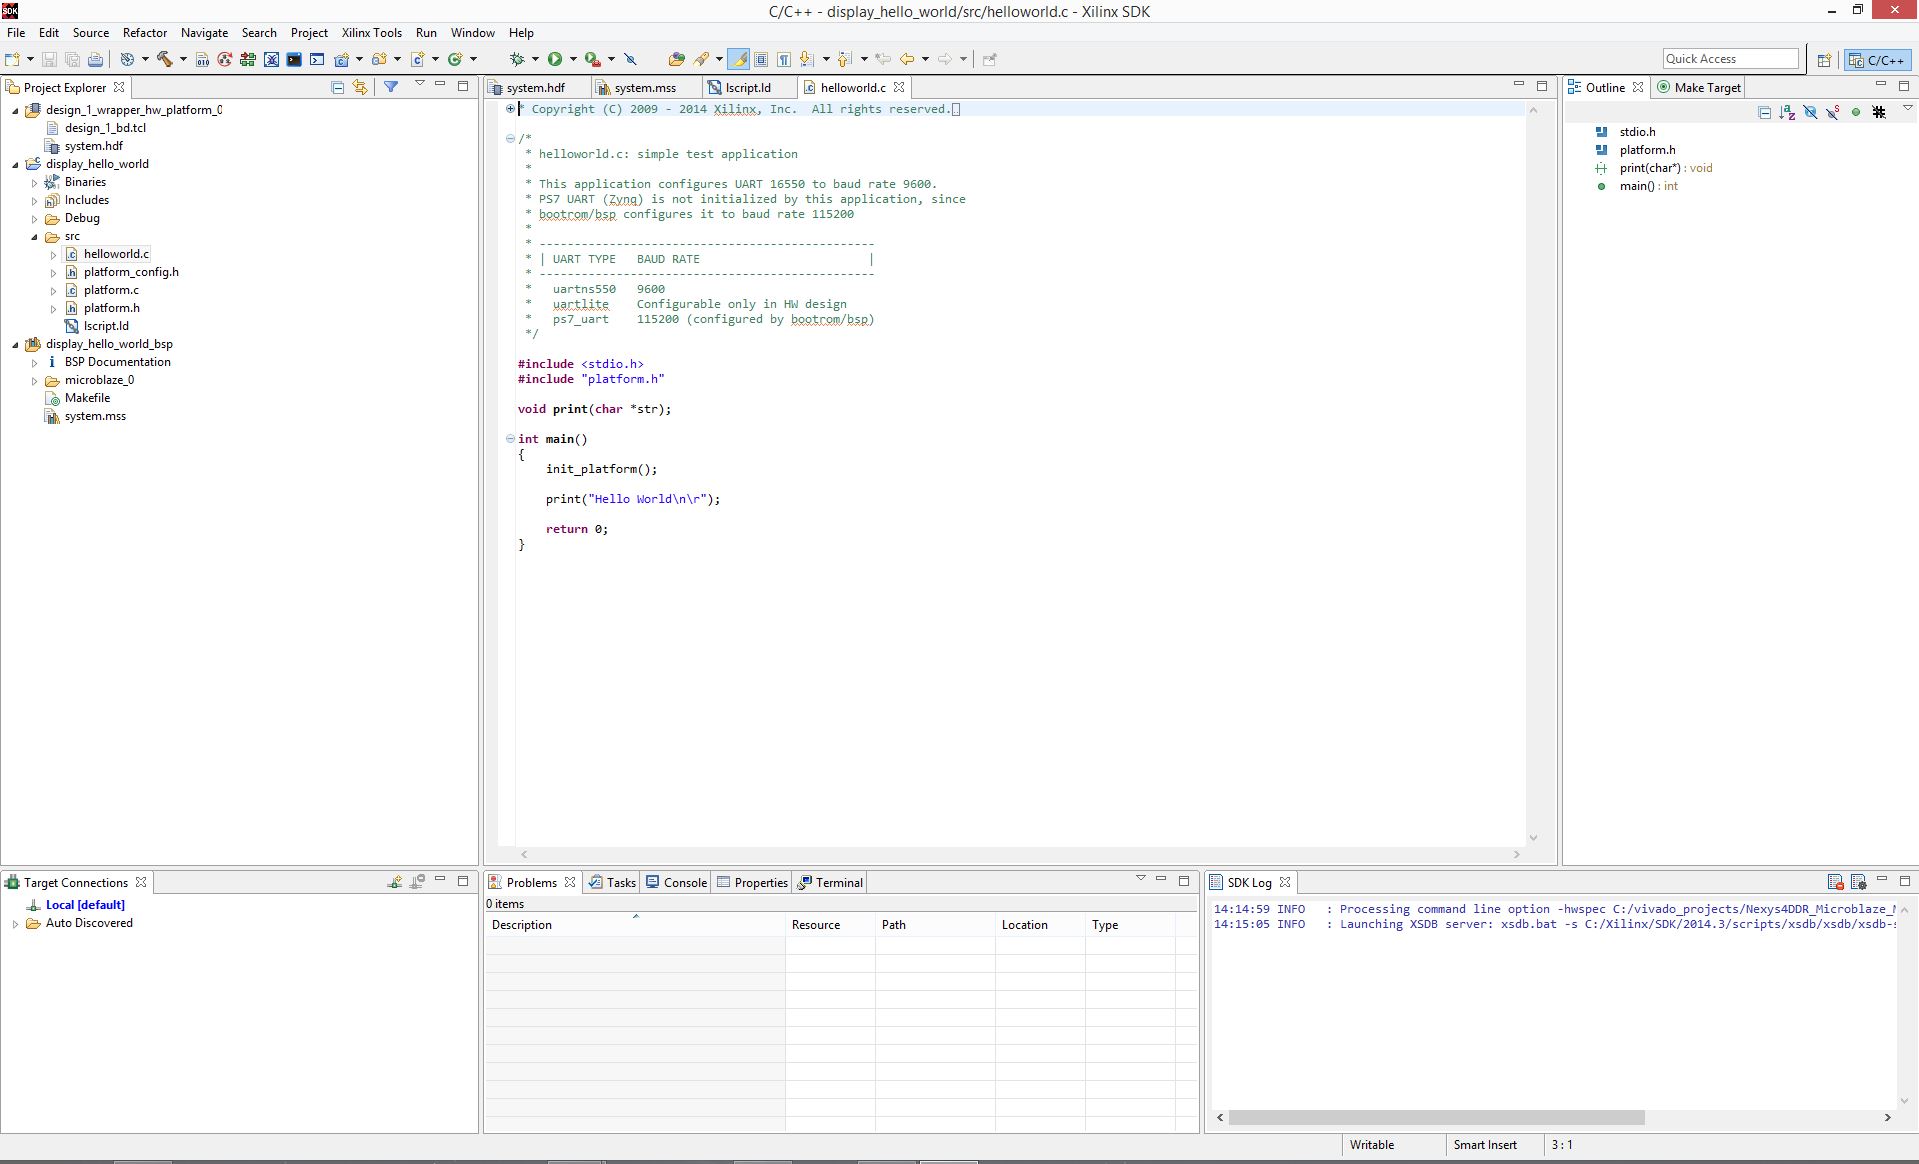Click the green Run button in toolbar

tap(555, 59)
